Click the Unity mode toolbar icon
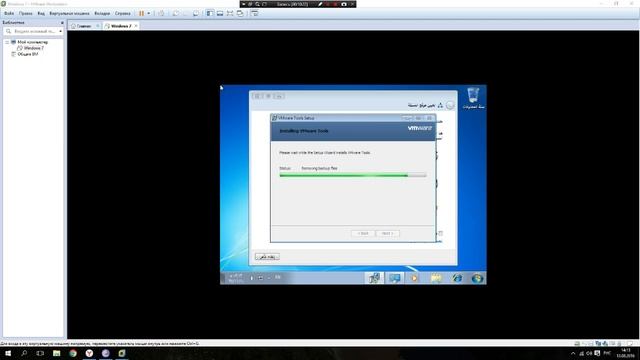 240,13
